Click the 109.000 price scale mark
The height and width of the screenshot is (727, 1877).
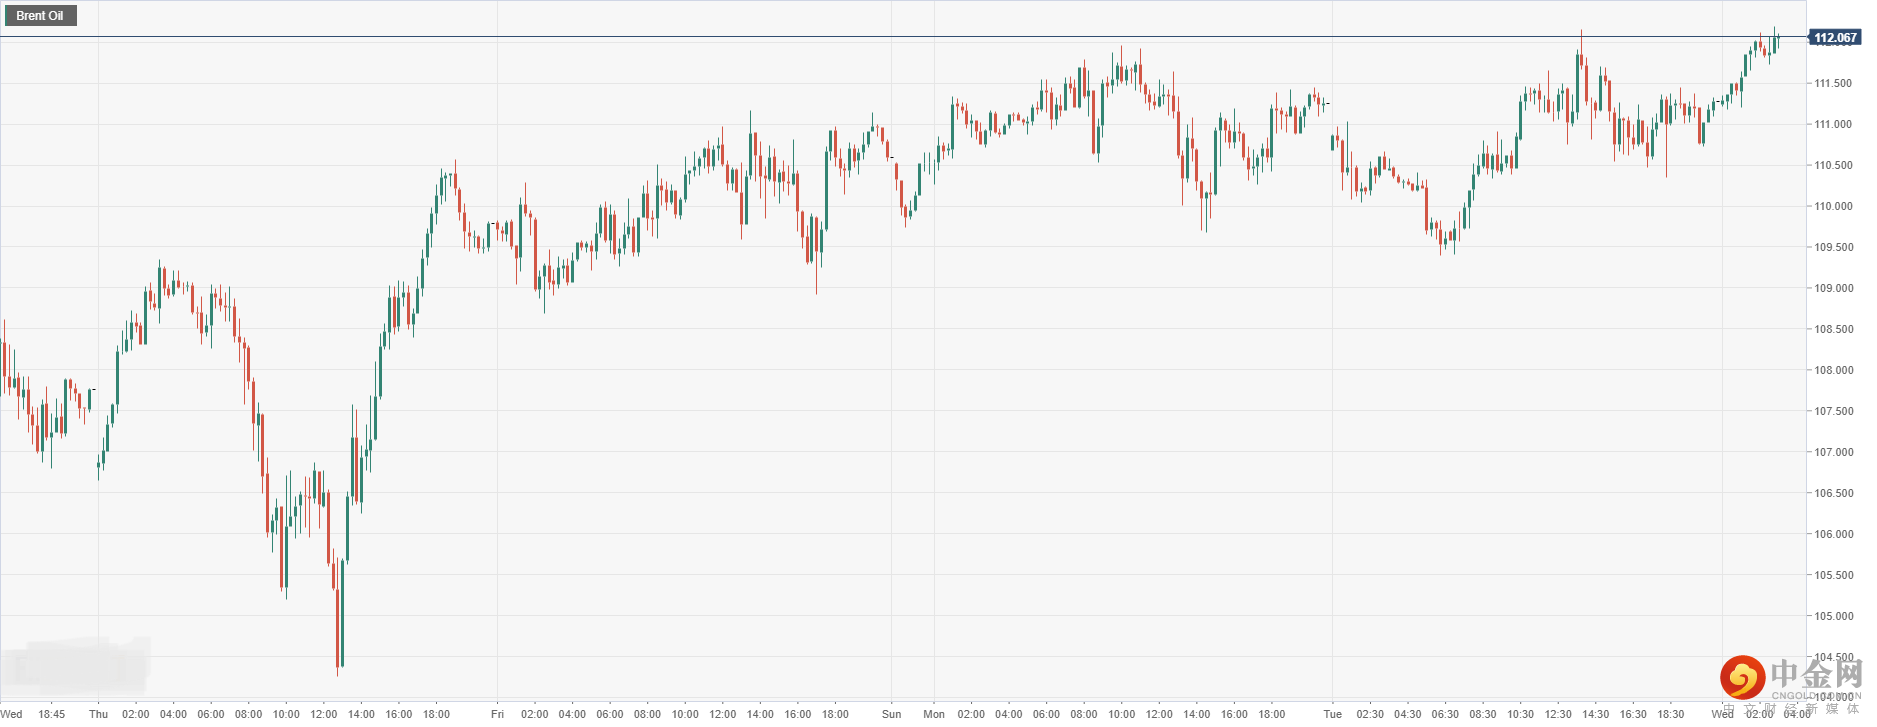pos(1833,289)
